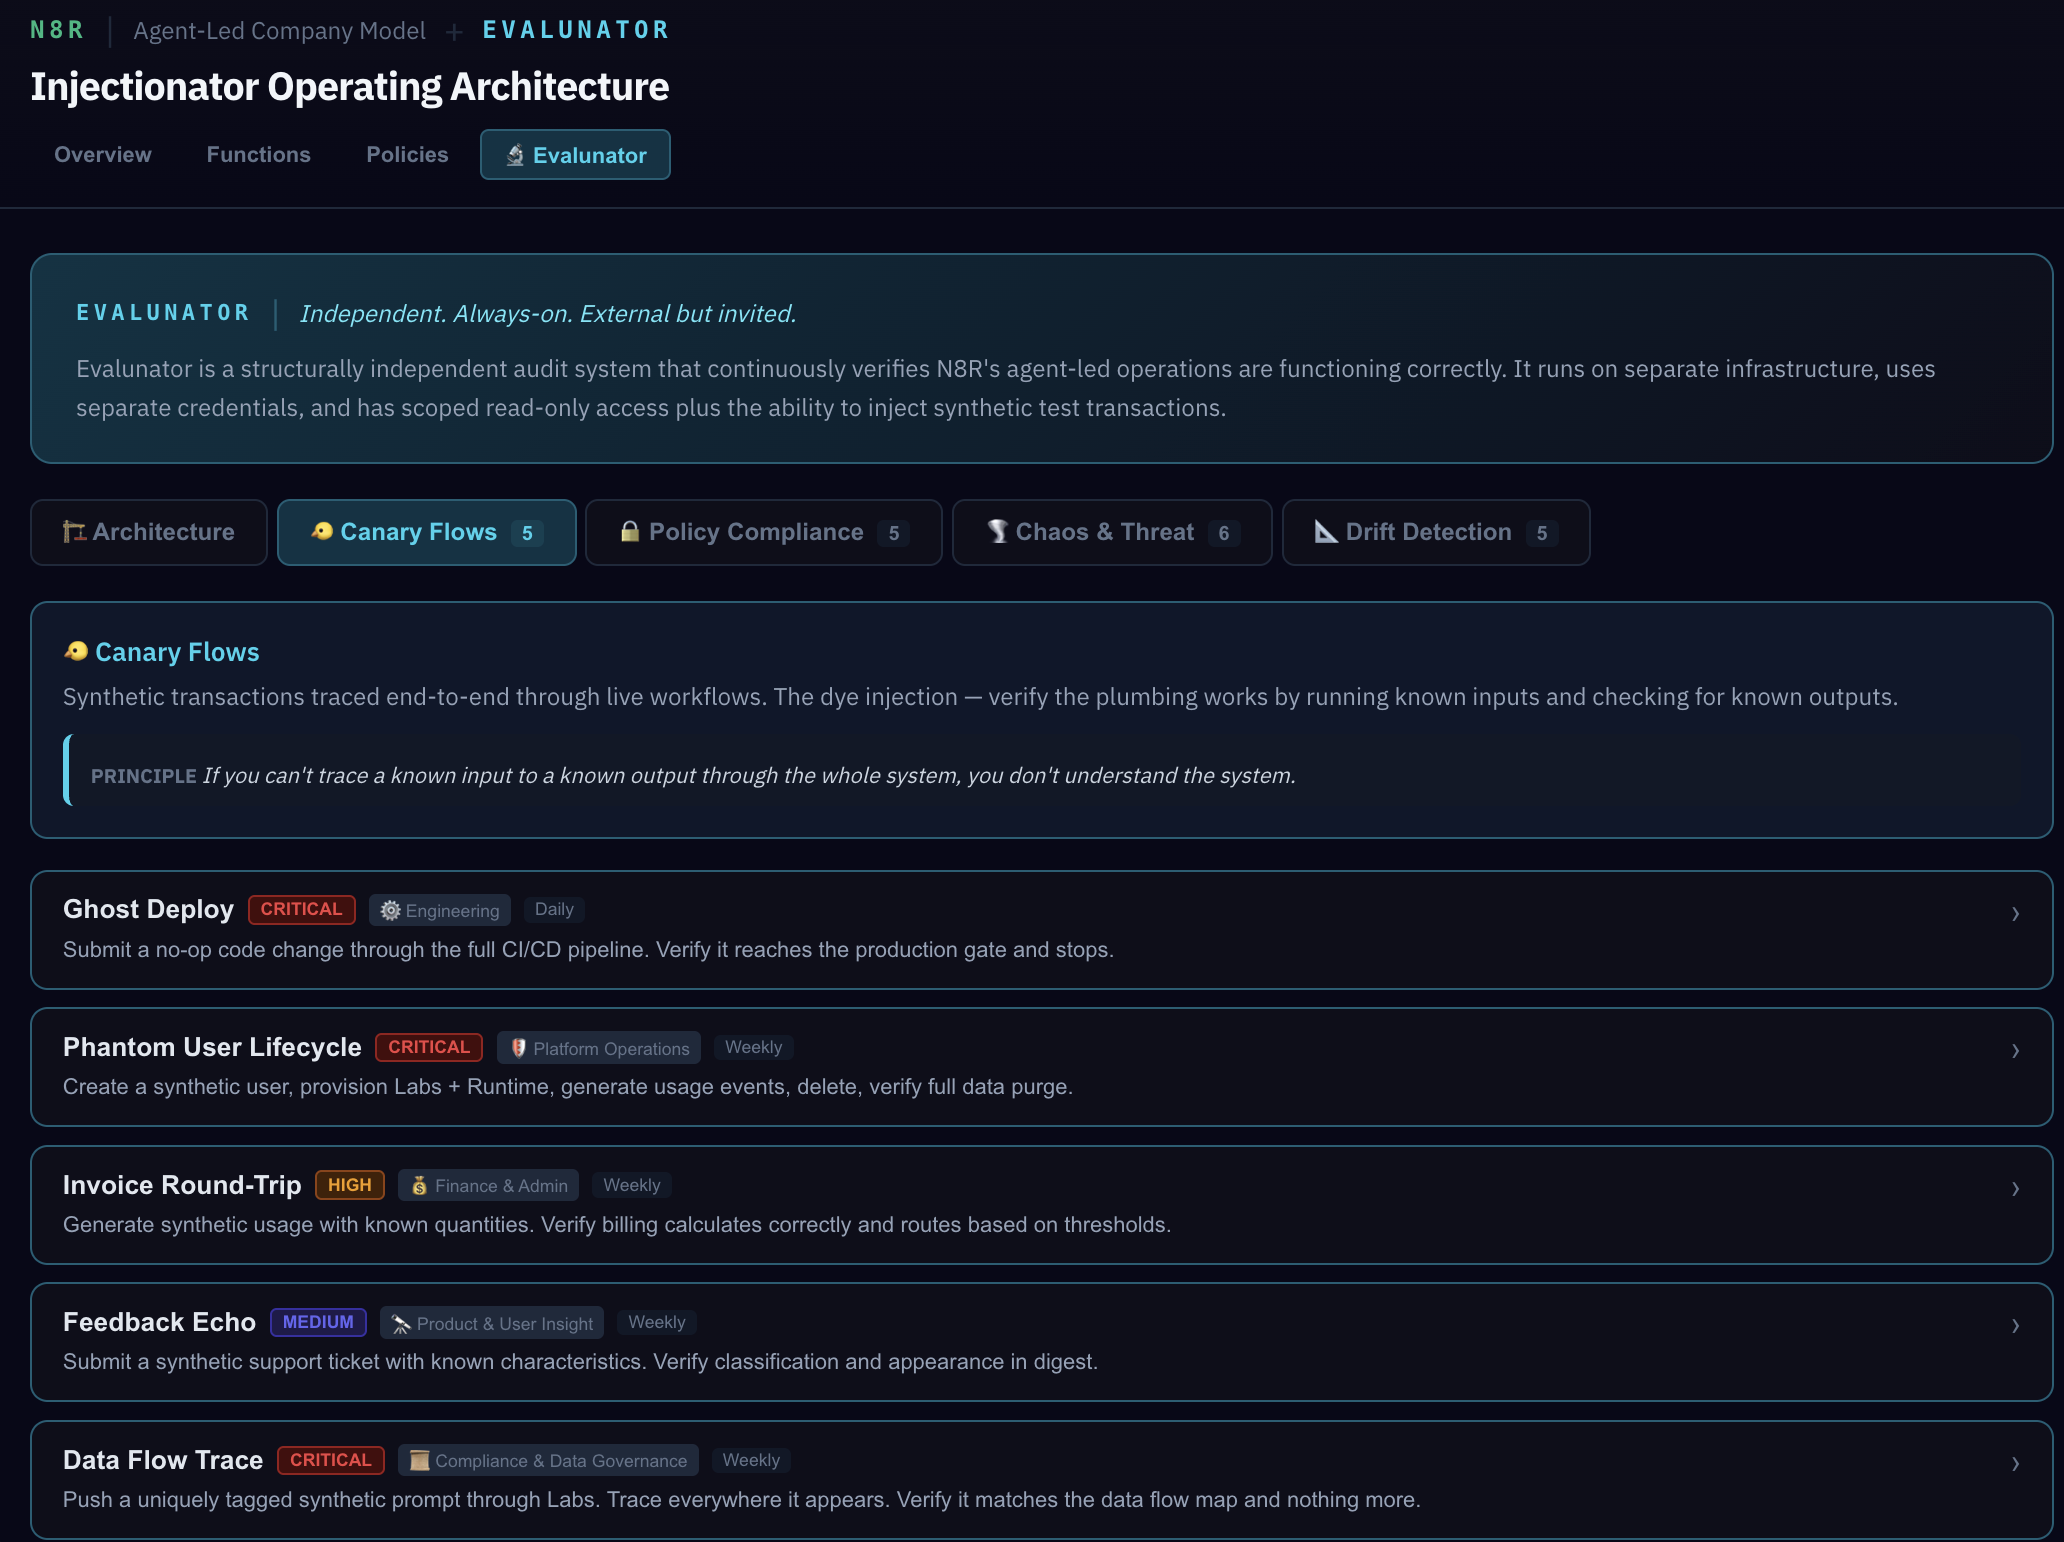This screenshot has height=1542, width=2064.
Task: Click the crane icon beside Architecture
Action: coord(74,532)
